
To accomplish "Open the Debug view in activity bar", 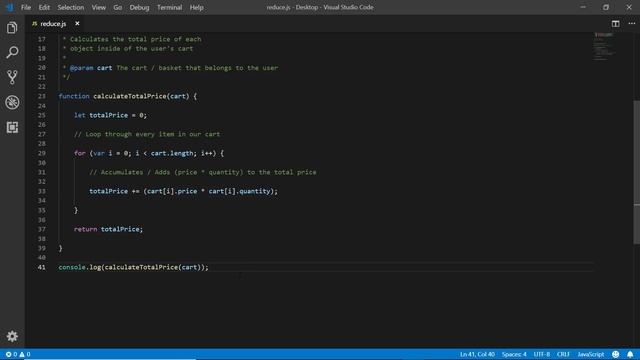I will (12, 102).
